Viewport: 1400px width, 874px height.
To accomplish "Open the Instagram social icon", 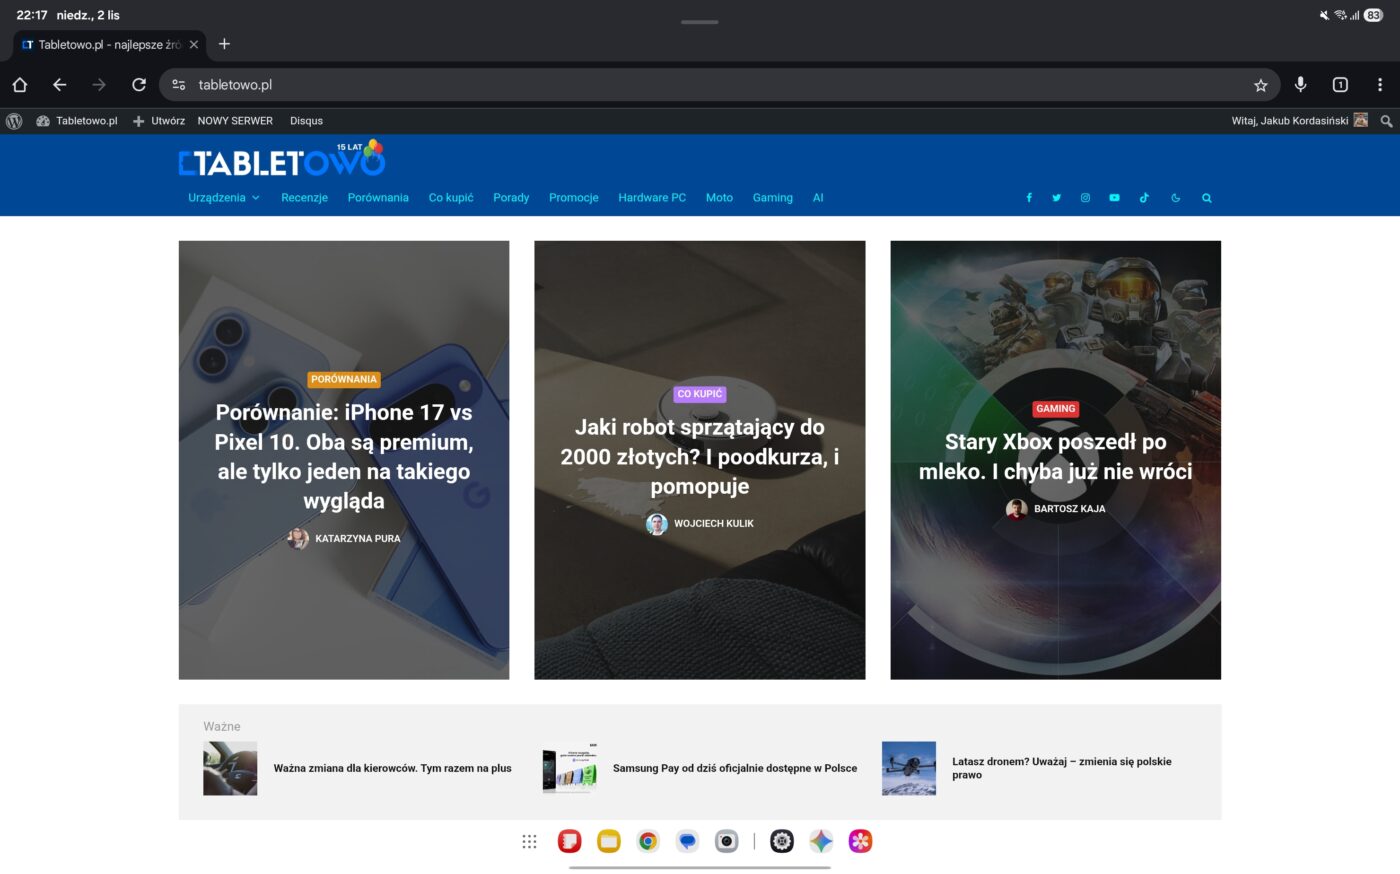I will (1085, 198).
